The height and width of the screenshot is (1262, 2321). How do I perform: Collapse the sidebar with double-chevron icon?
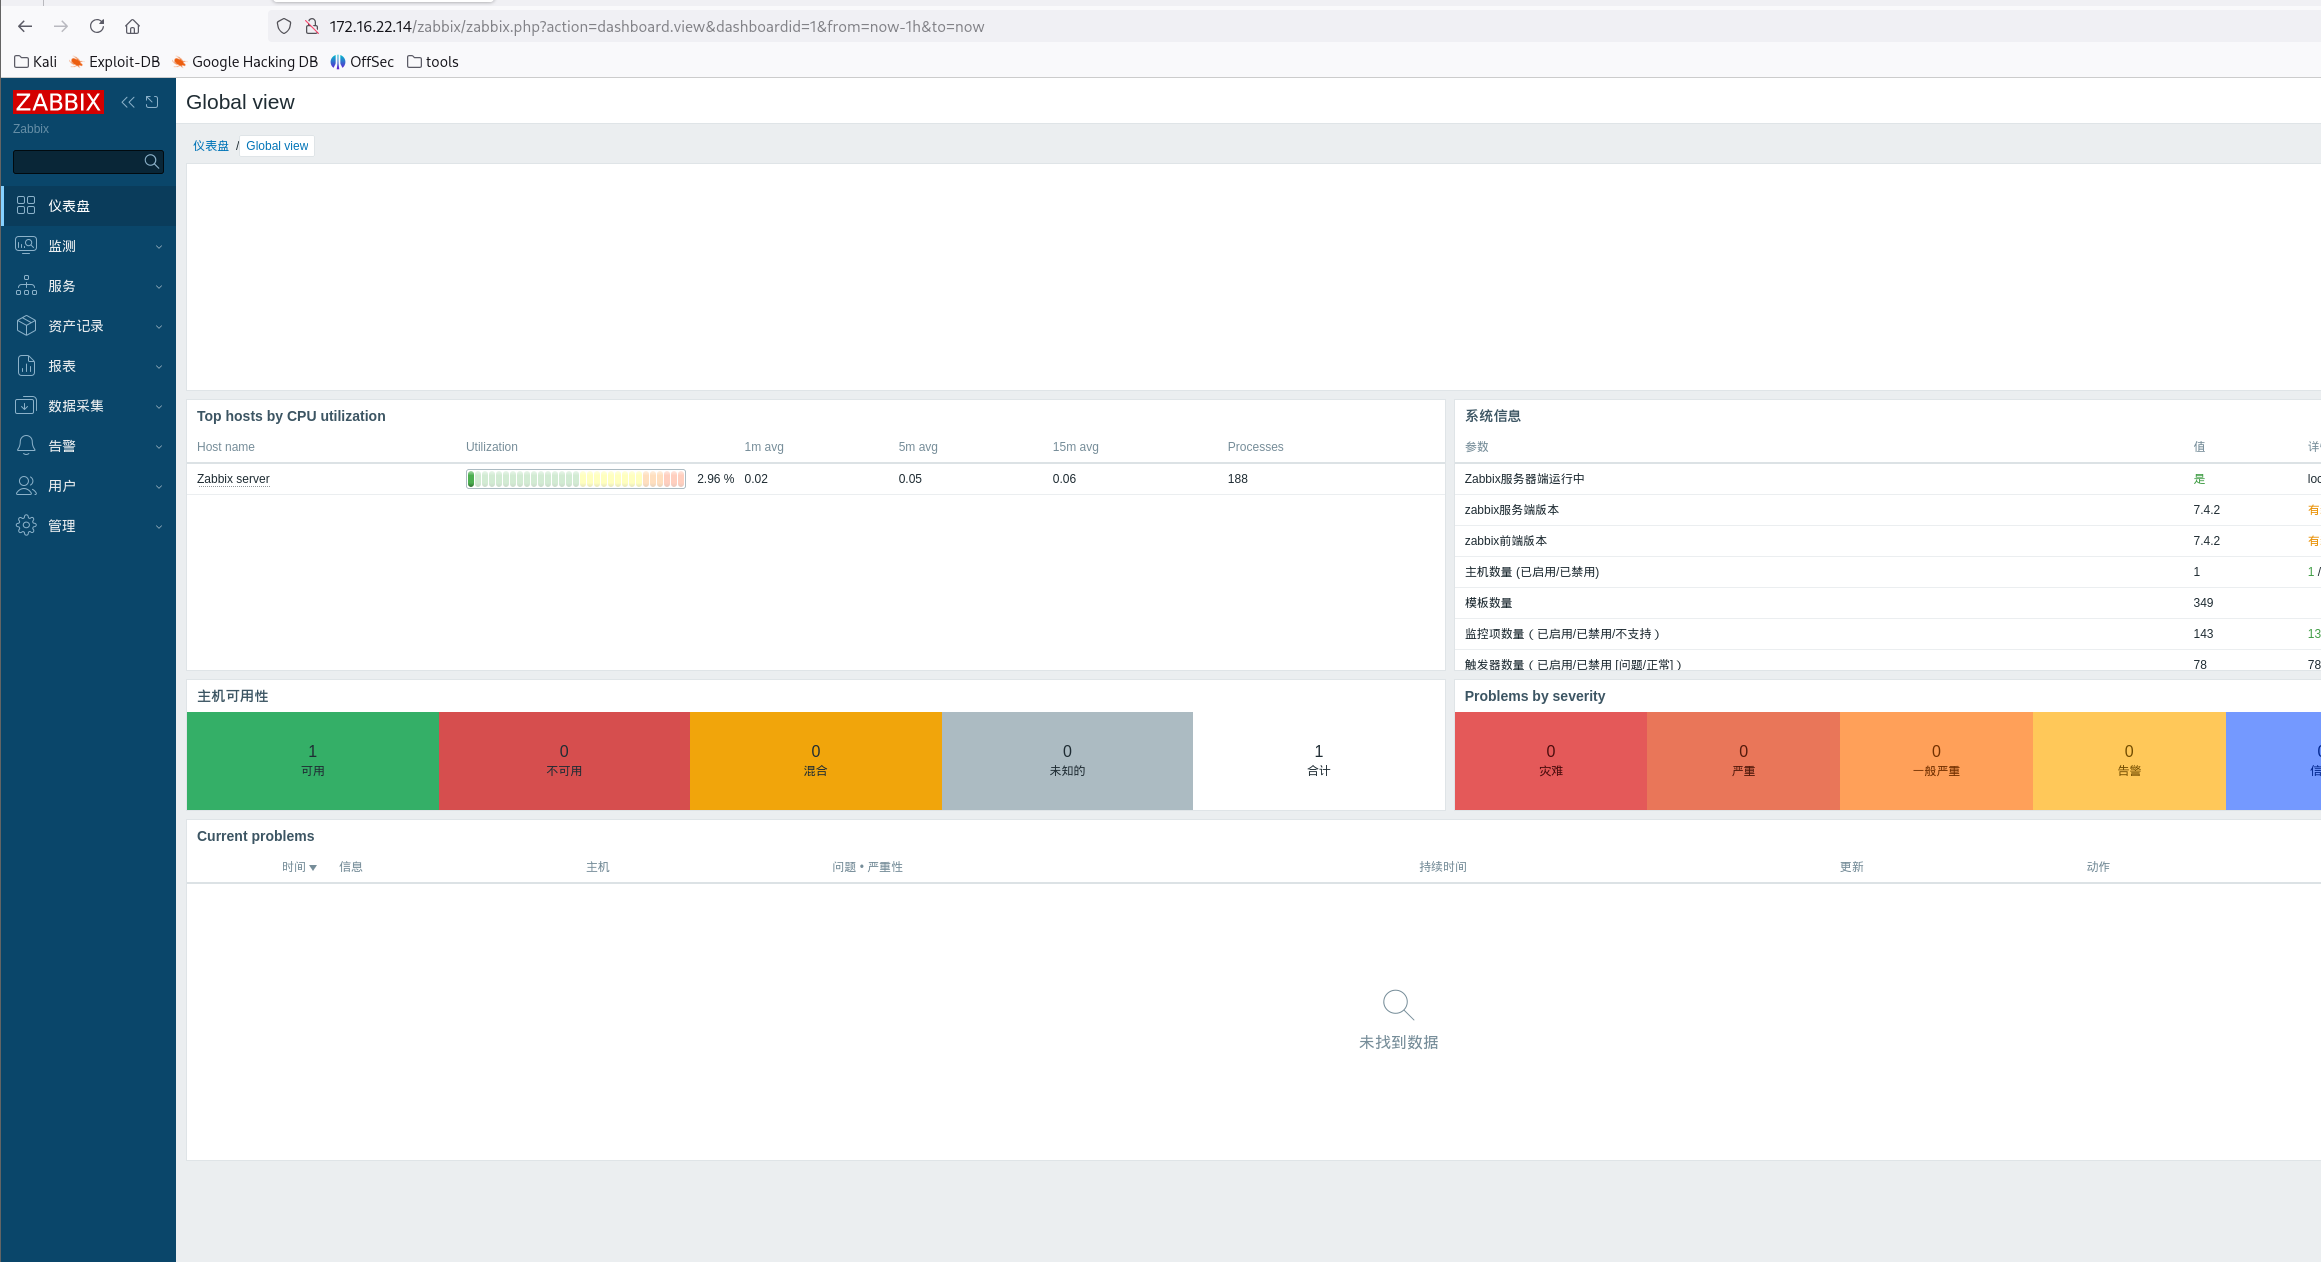(128, 102)
